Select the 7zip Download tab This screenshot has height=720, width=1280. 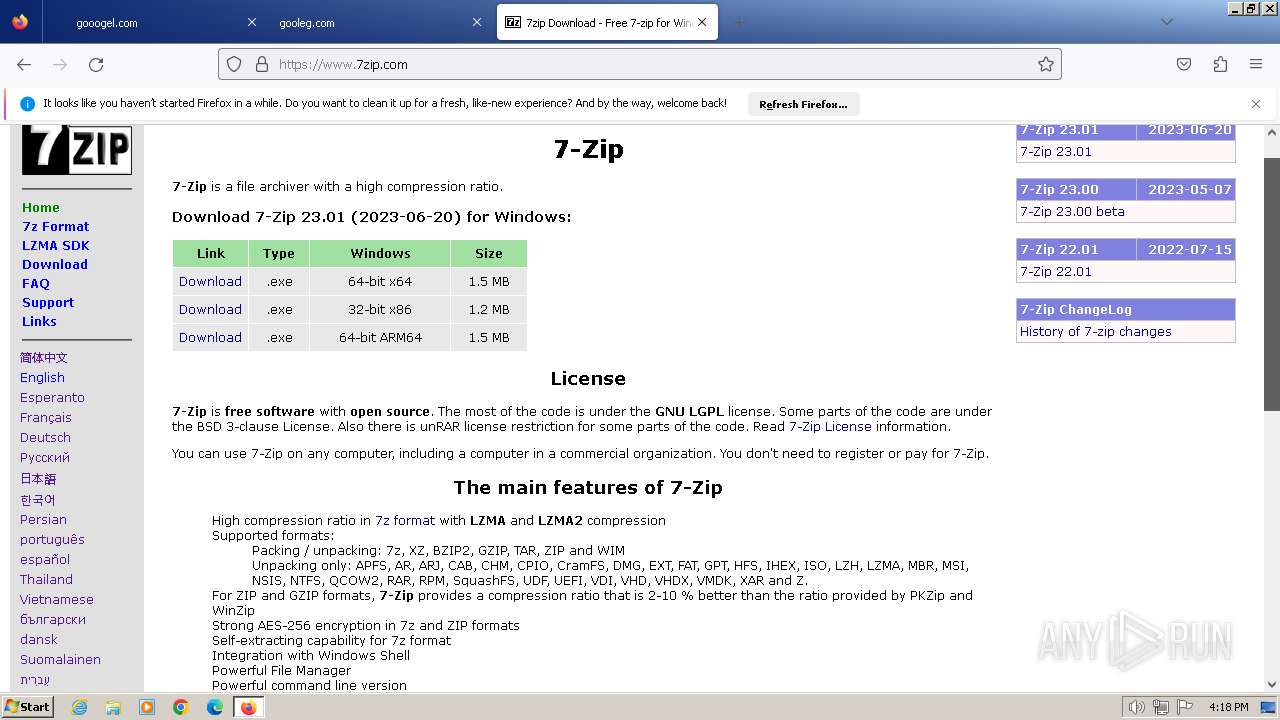click(x=607, y=22)
